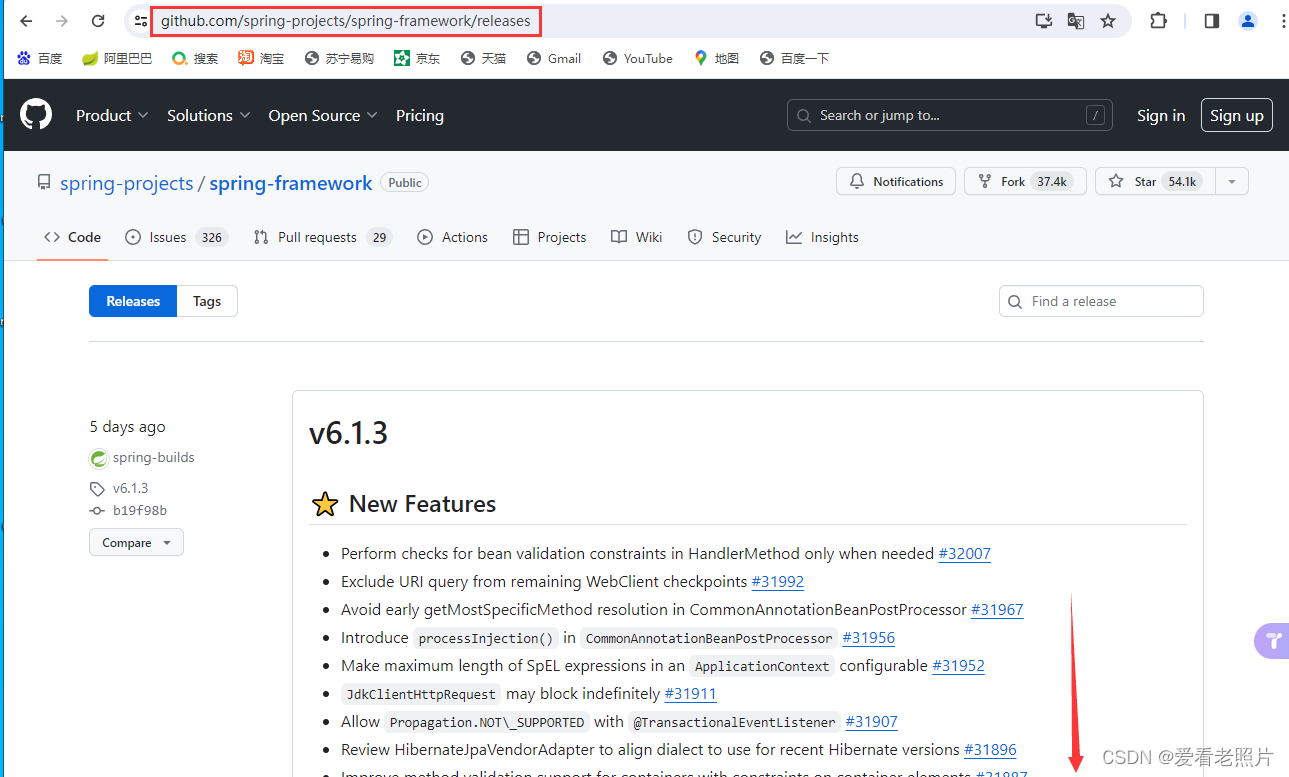Viewport: 1289px width, 777px height.
Task: Open issue link #31907
Action: pos(871,722)
